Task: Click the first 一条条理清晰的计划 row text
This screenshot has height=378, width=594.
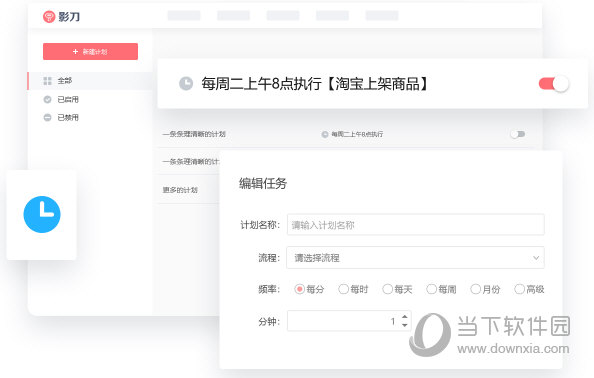Action: click(x=194, y=134)
